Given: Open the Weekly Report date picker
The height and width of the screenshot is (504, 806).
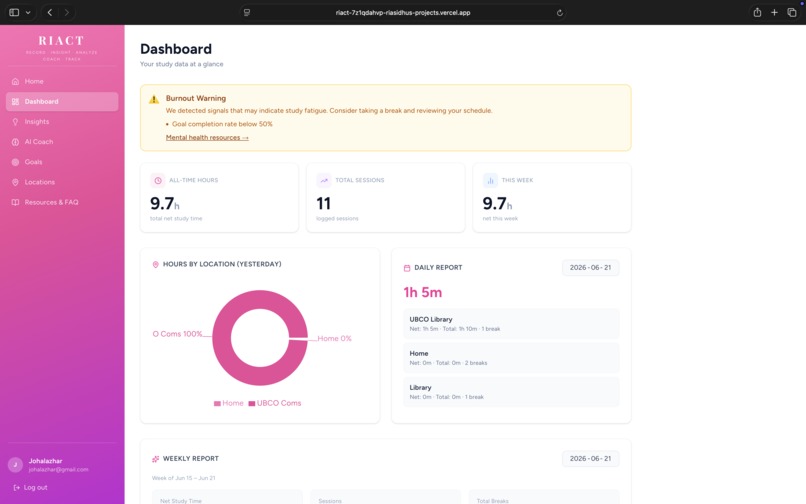Looking at the screenshot, I should pos(590,458).
